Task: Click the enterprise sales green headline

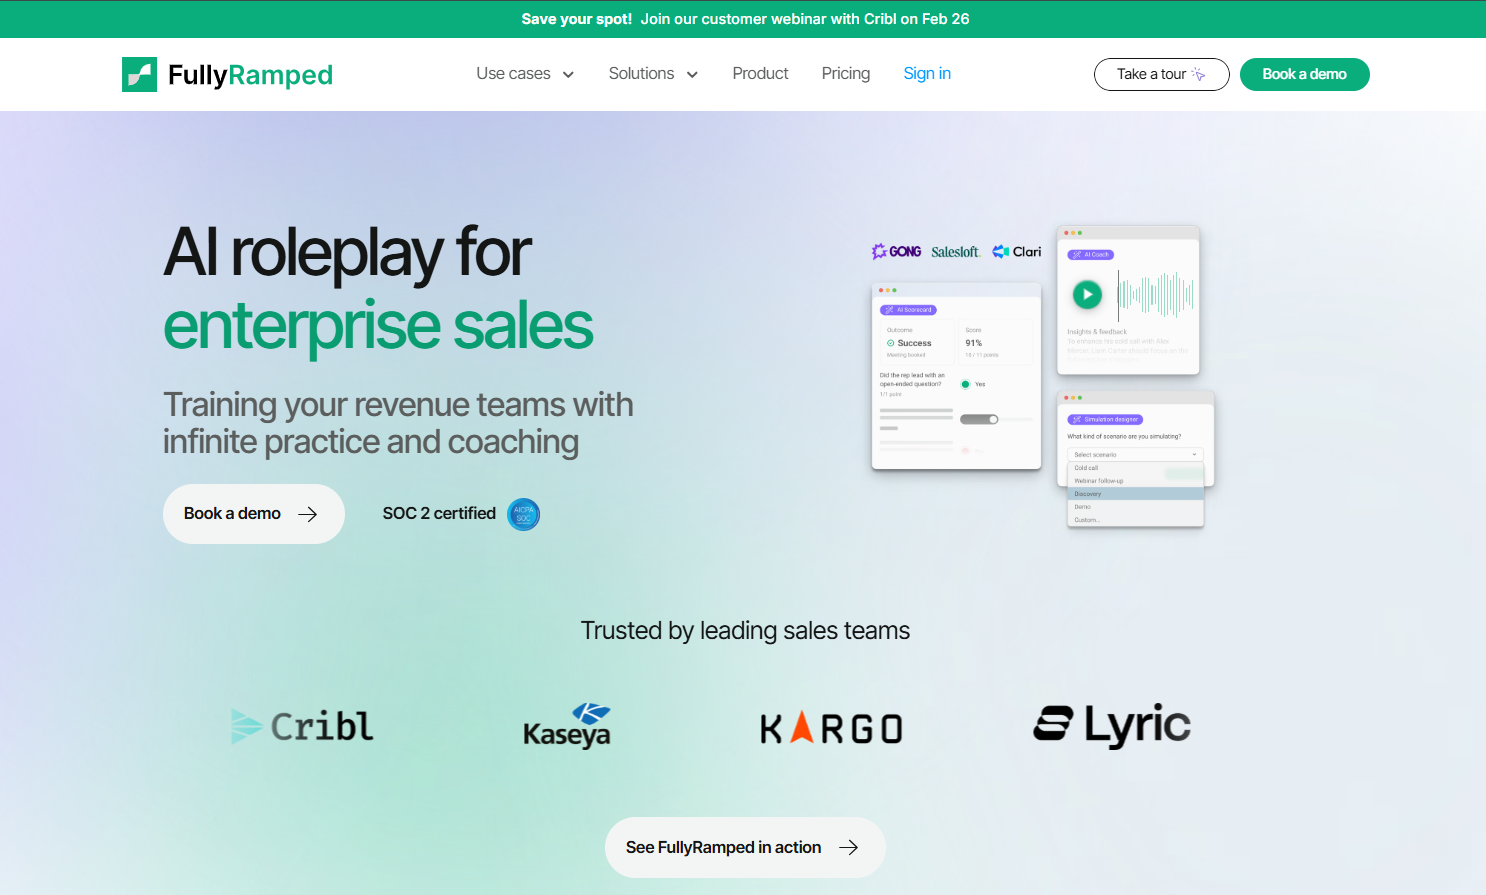Action: (378, 326)
